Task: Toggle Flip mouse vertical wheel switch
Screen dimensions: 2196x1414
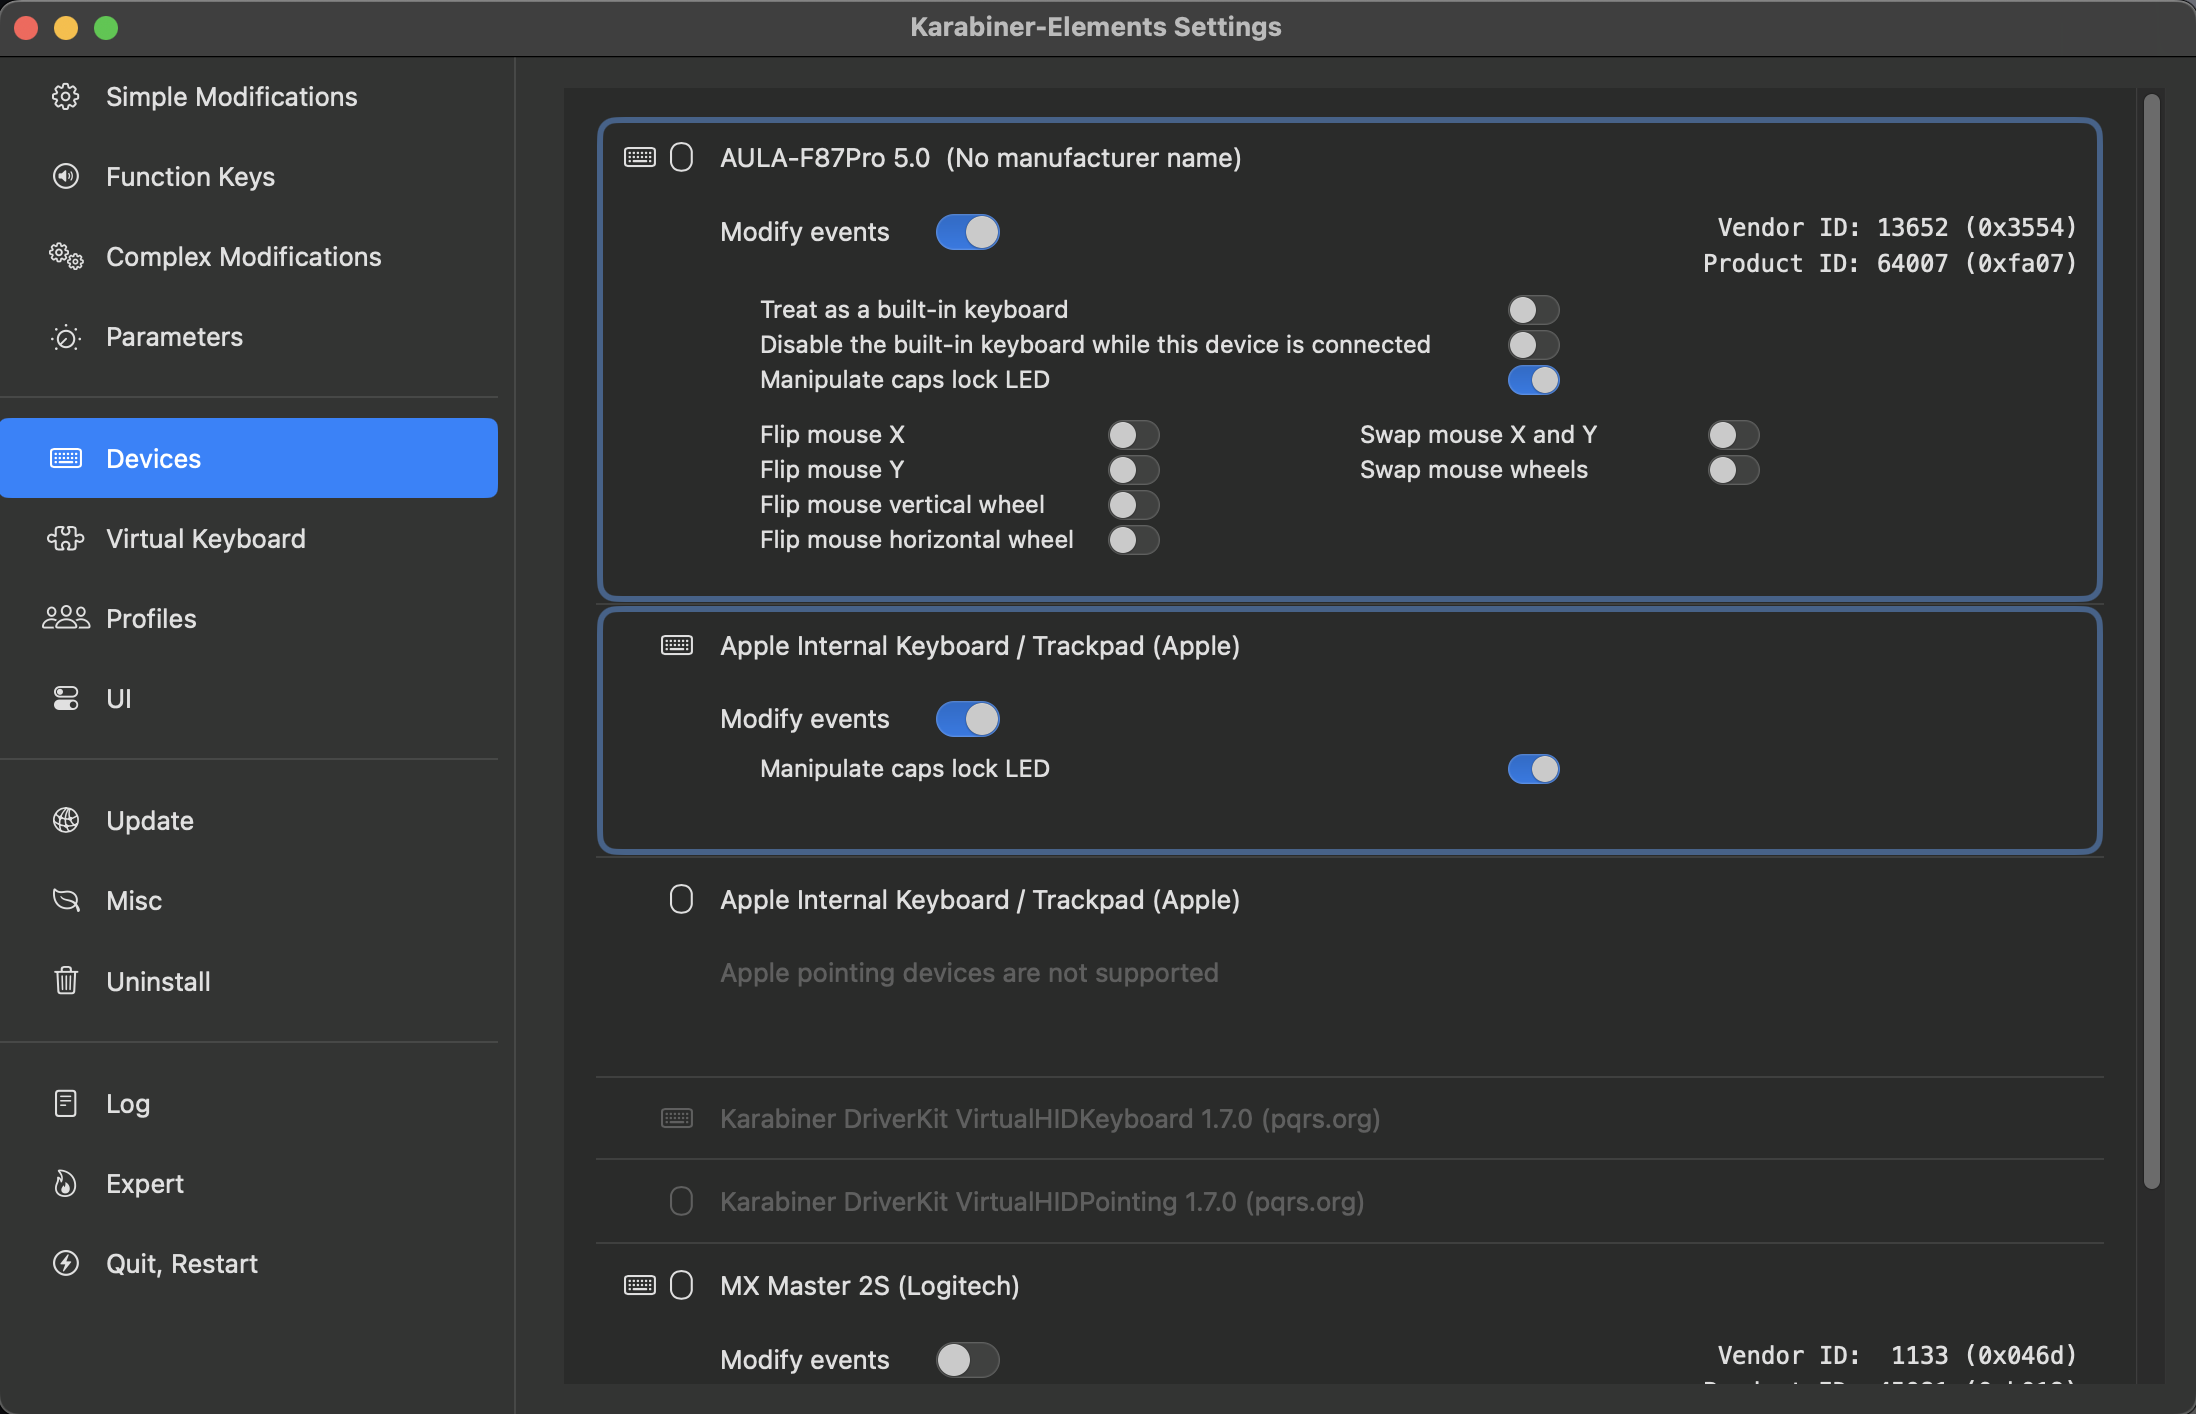Action: 1133,505
